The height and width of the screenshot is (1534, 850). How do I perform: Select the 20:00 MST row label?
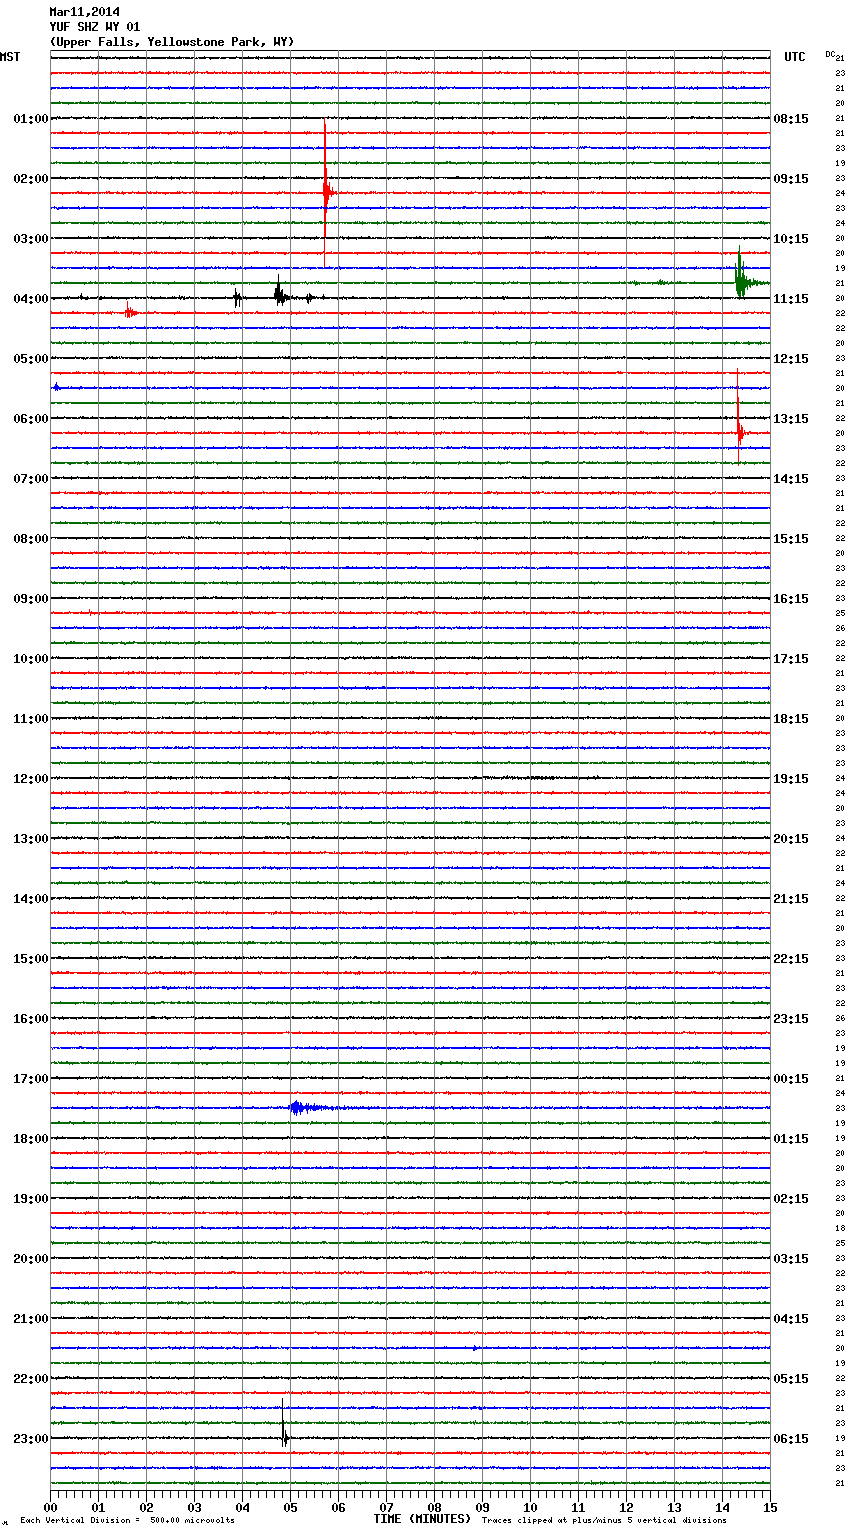coord(31,1259)
